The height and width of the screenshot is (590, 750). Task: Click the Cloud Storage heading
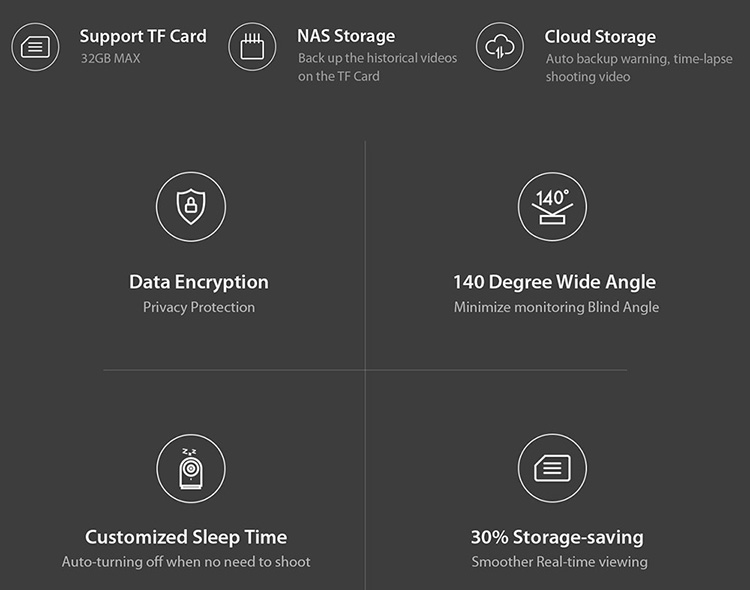click(x=600, y=37)
